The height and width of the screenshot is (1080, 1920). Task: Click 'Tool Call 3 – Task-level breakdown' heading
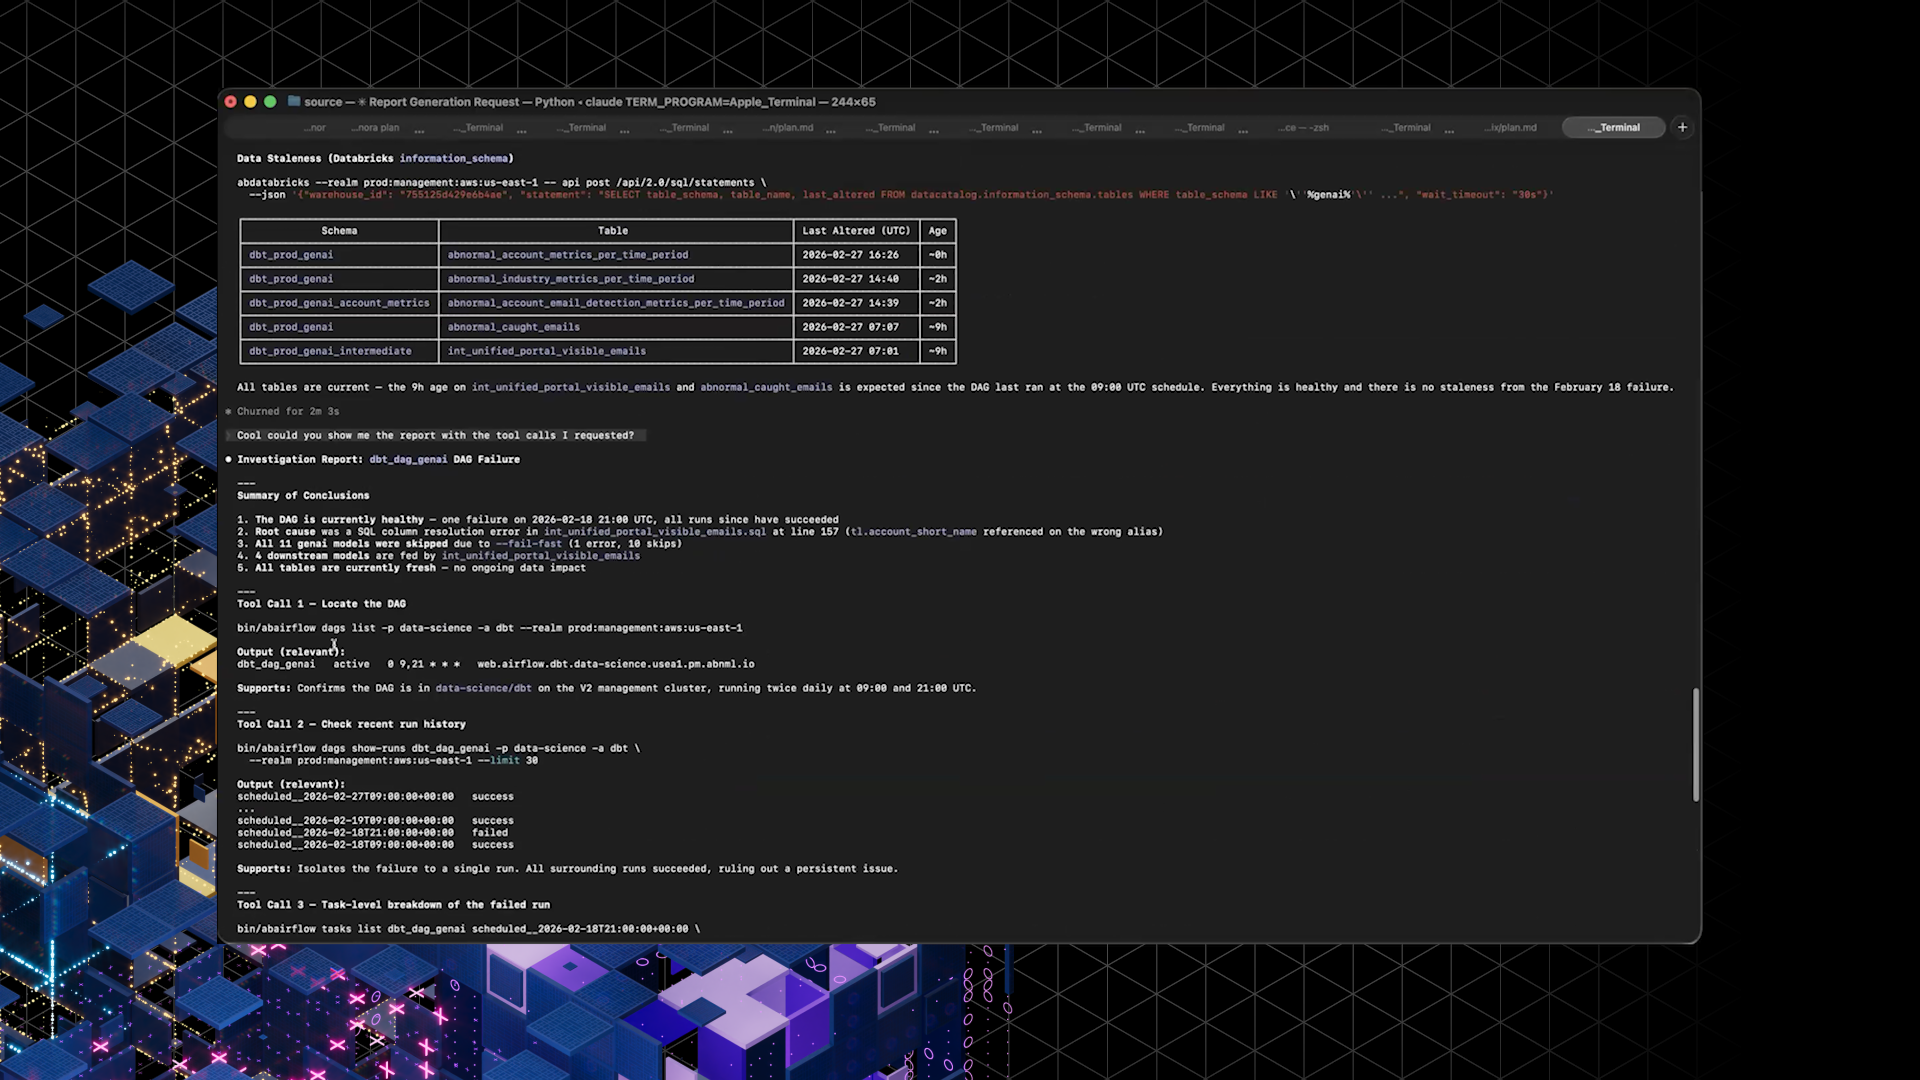click(x=393, y=904)
